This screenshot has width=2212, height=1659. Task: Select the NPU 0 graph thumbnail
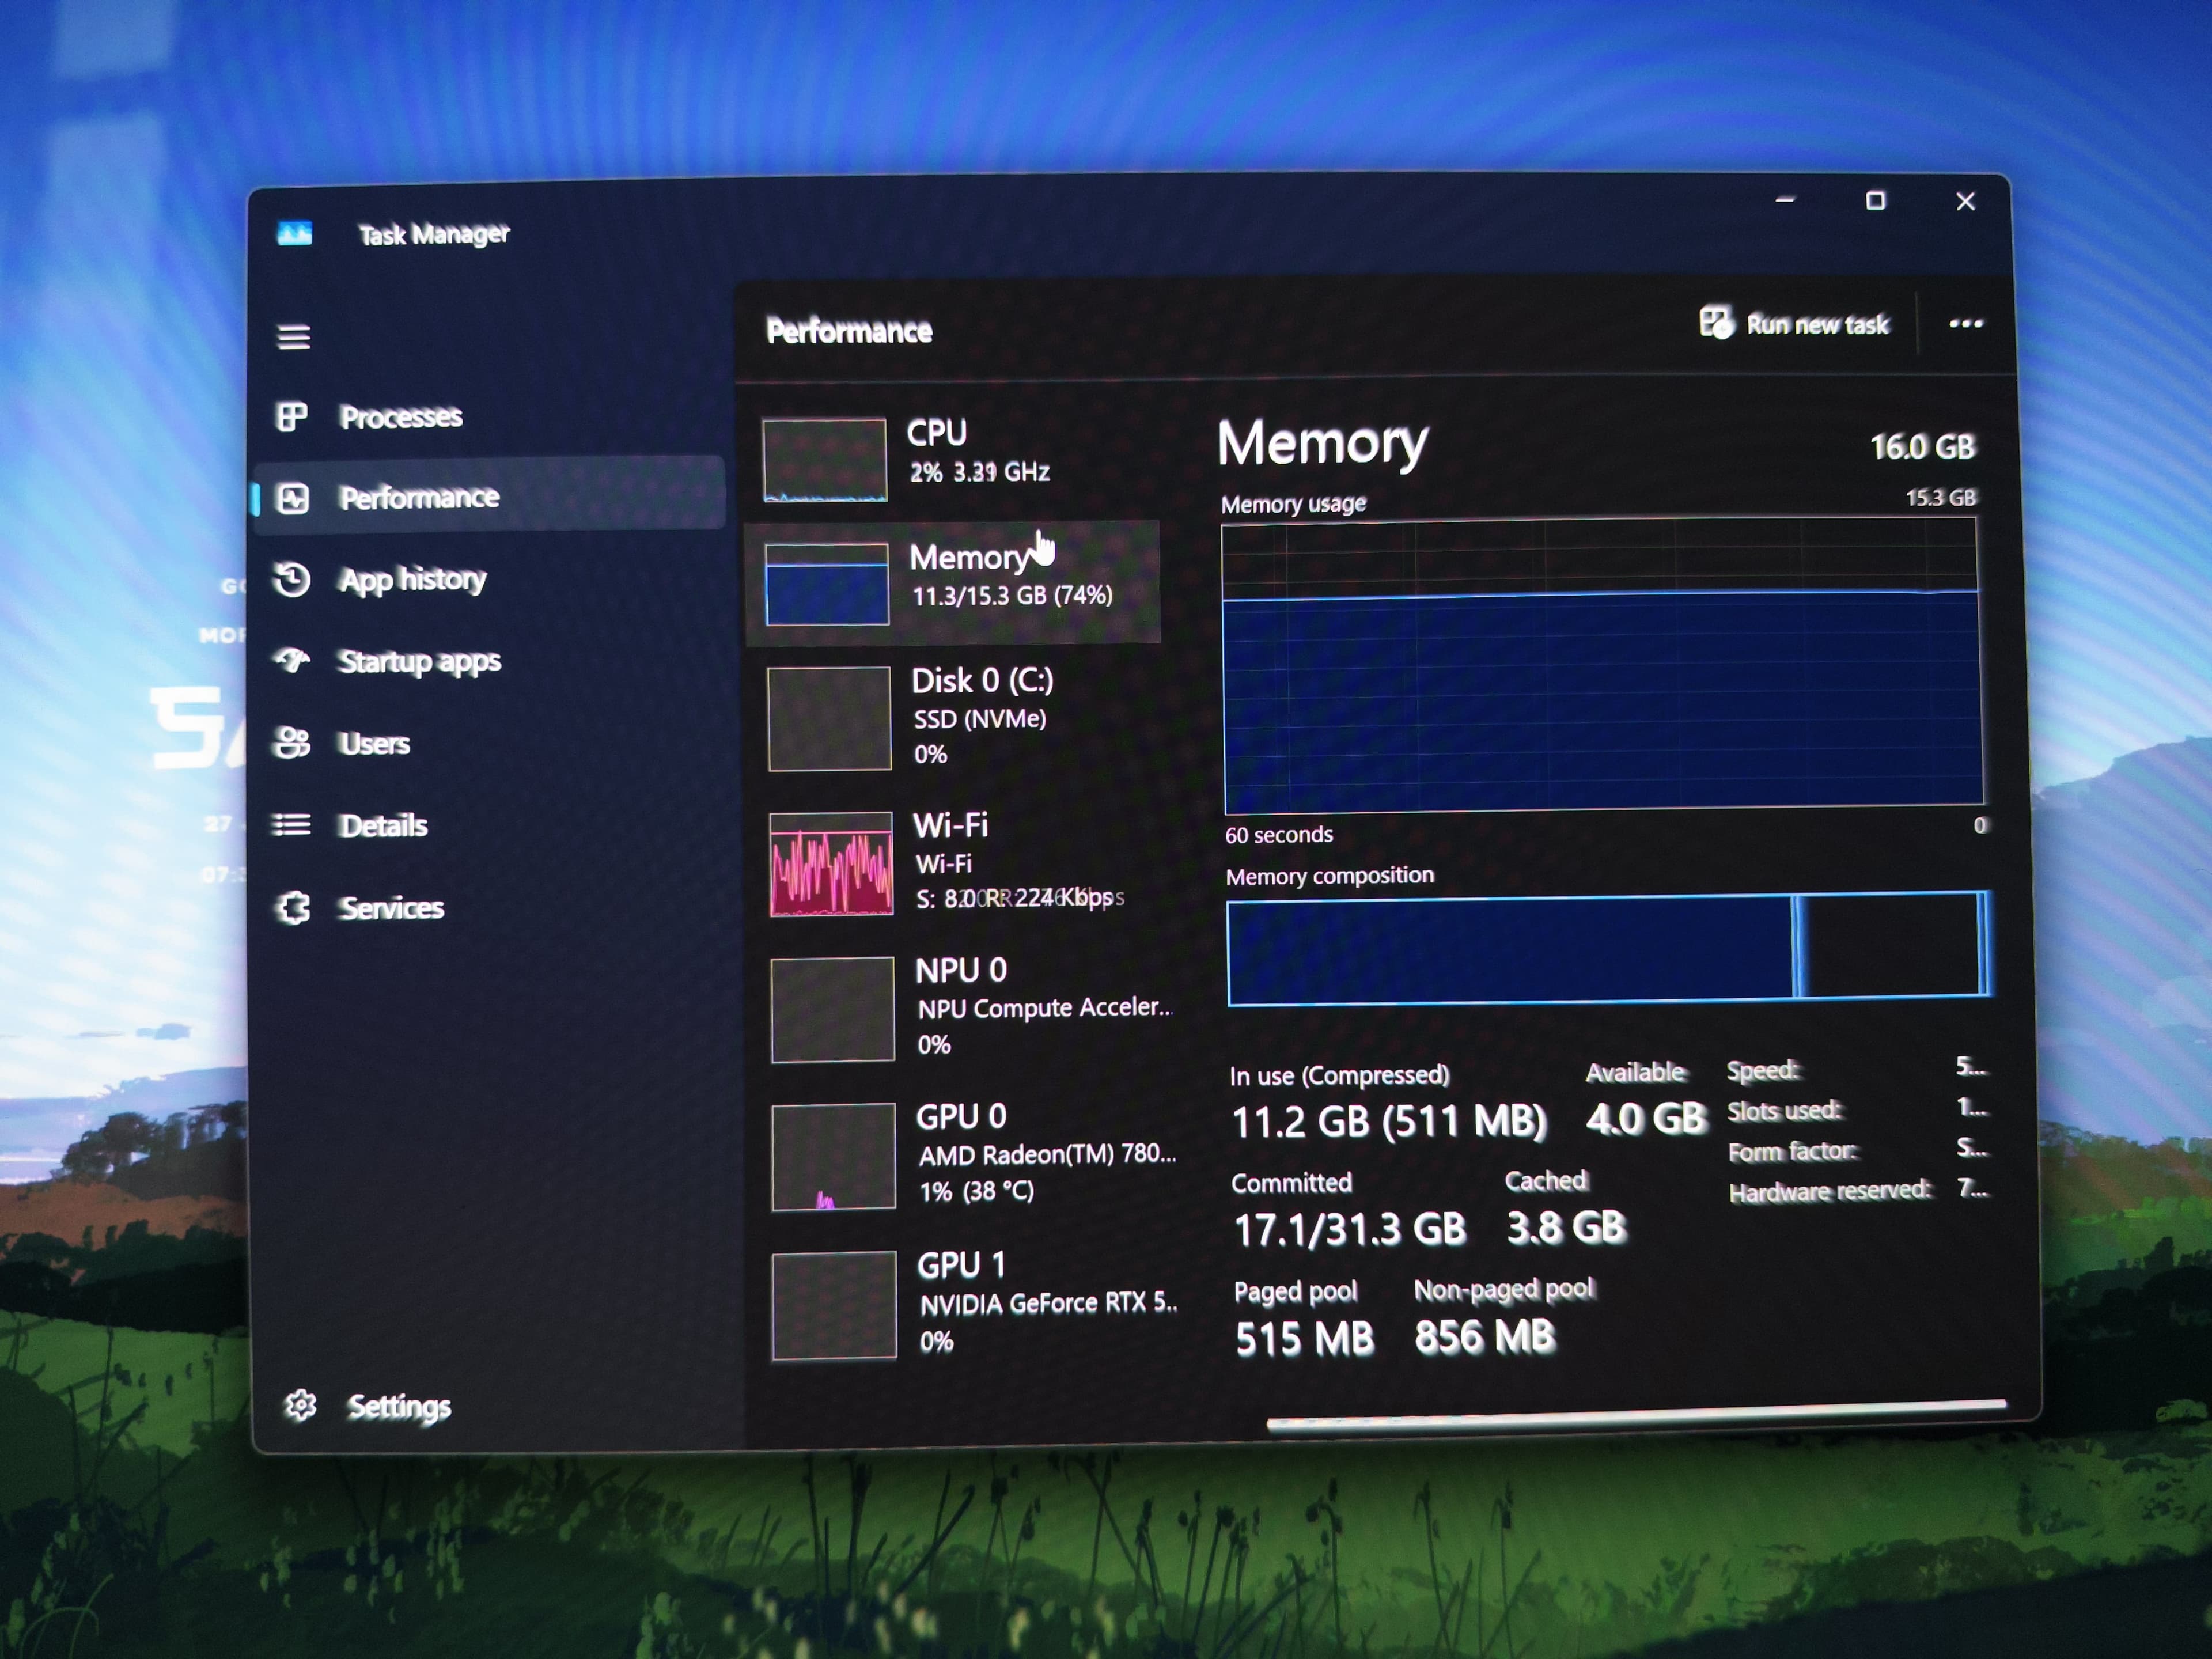click(832, 1009)
